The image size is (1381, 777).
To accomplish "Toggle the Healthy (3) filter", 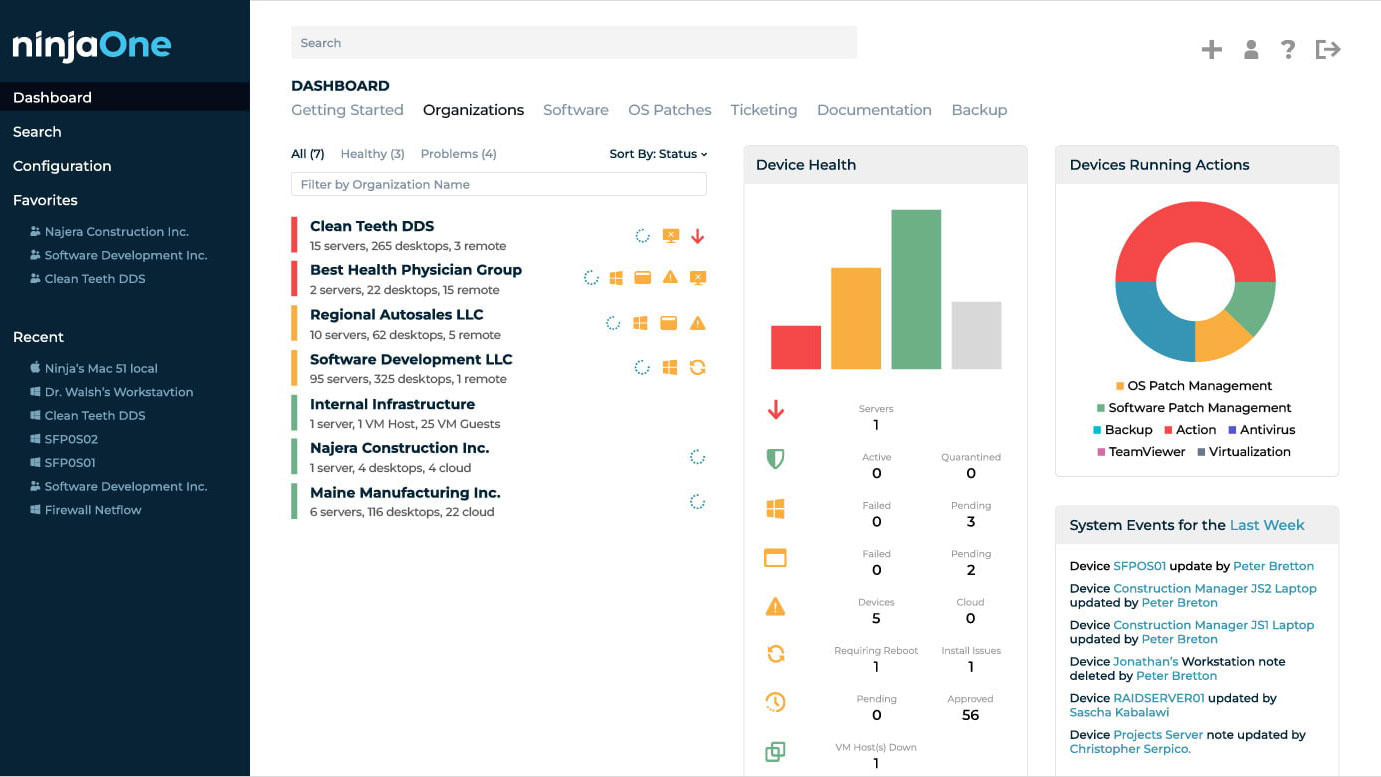I will tap(372, 153).
